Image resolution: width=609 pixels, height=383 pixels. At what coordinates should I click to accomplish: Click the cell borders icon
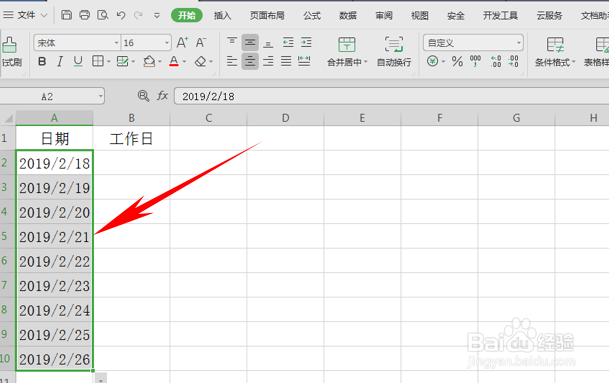pyautogui.click(x=97, y=61)
